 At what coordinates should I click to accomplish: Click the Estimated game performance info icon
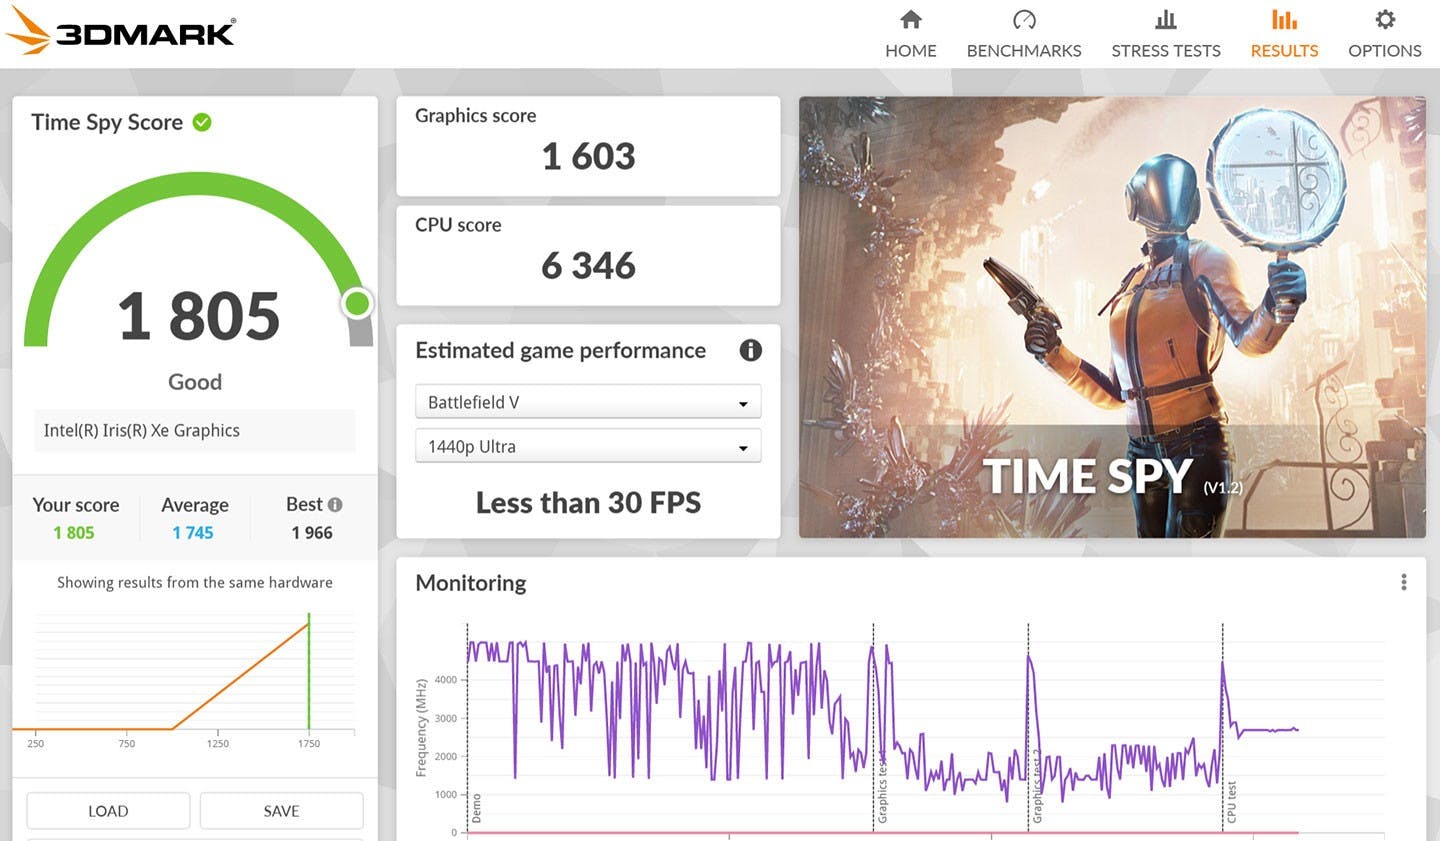750,350
